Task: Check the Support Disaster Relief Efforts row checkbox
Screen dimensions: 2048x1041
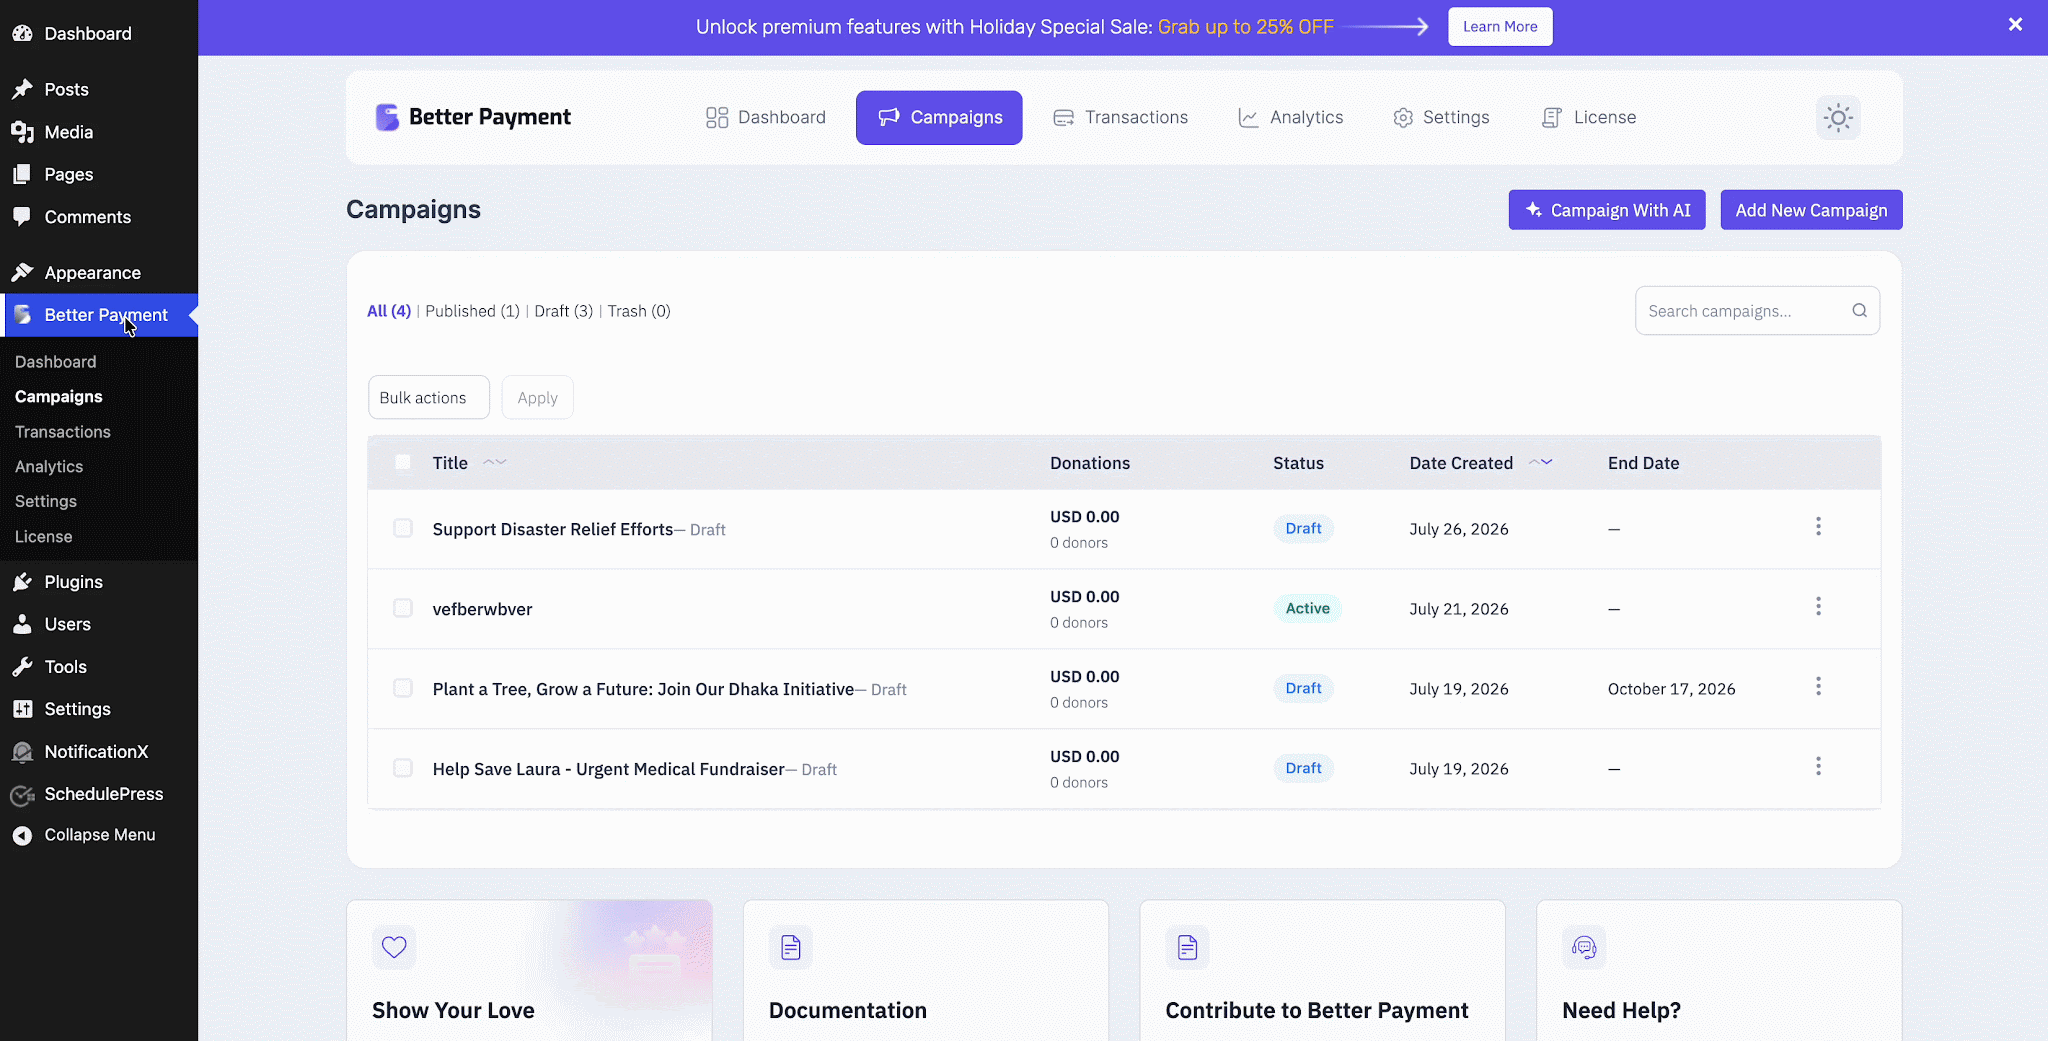Action: click(403, 528)
